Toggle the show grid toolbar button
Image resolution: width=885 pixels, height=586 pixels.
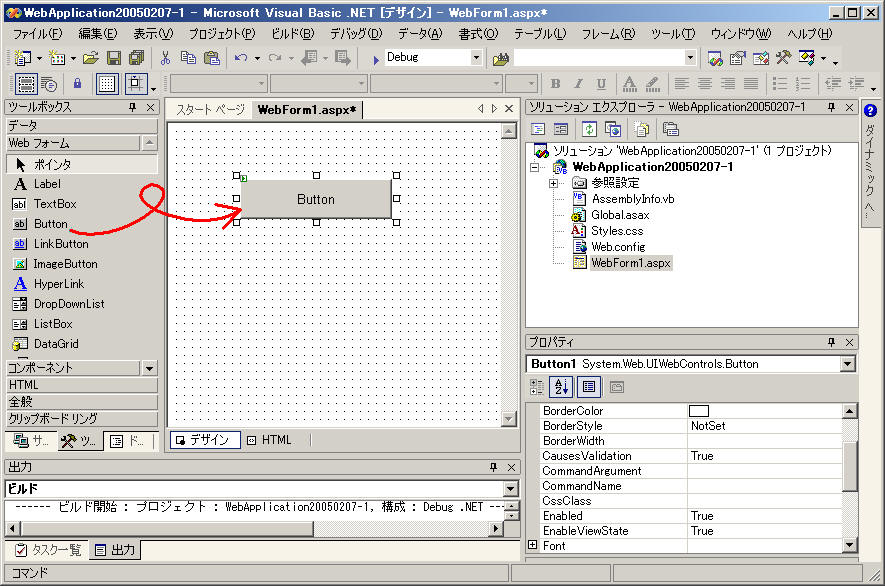click(107, 84)
